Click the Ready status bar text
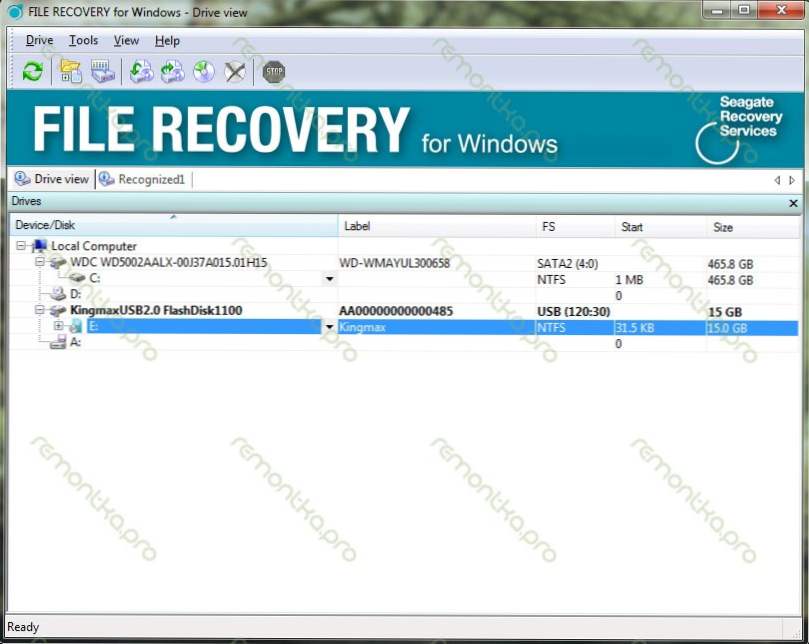Screen dimensions: 809x644 (x=23, y=627)
